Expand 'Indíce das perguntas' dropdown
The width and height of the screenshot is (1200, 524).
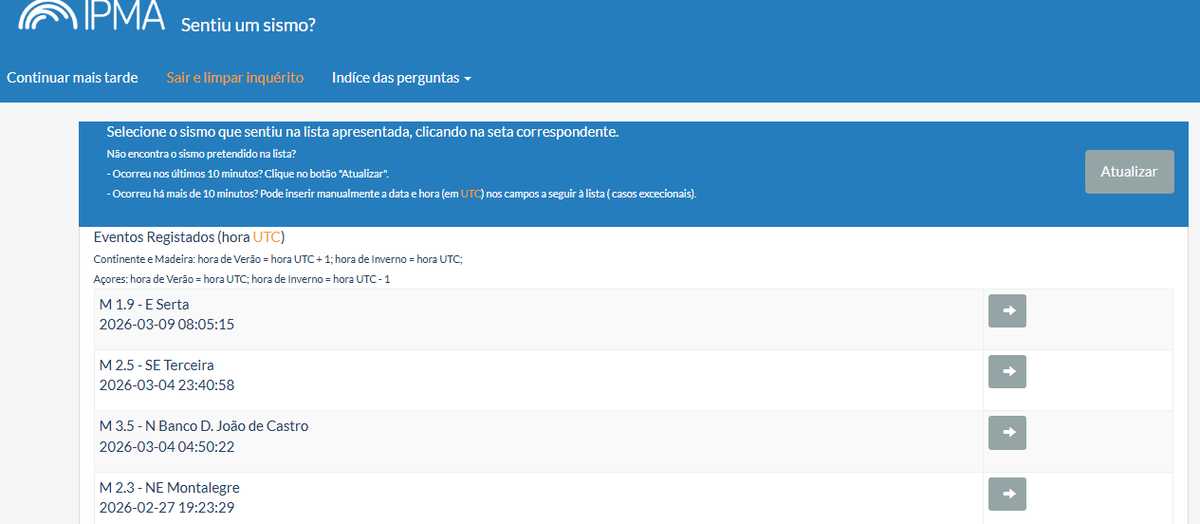coord(401,77)
